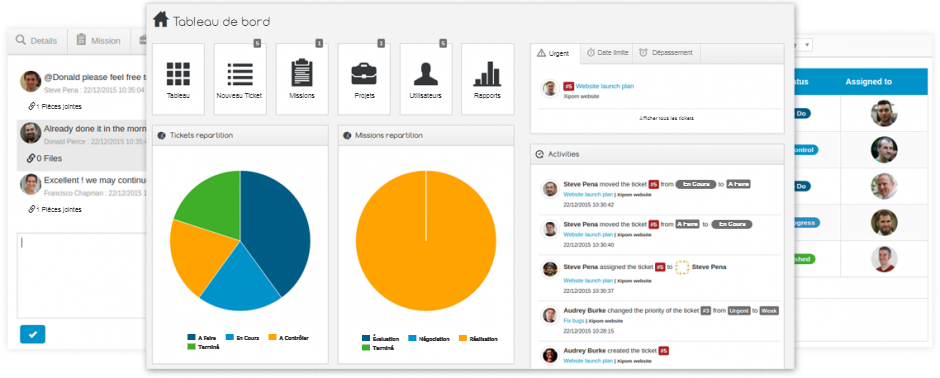Open the Tableau grid tile
The height and width of the screenshot is (378, 940).
178,78
